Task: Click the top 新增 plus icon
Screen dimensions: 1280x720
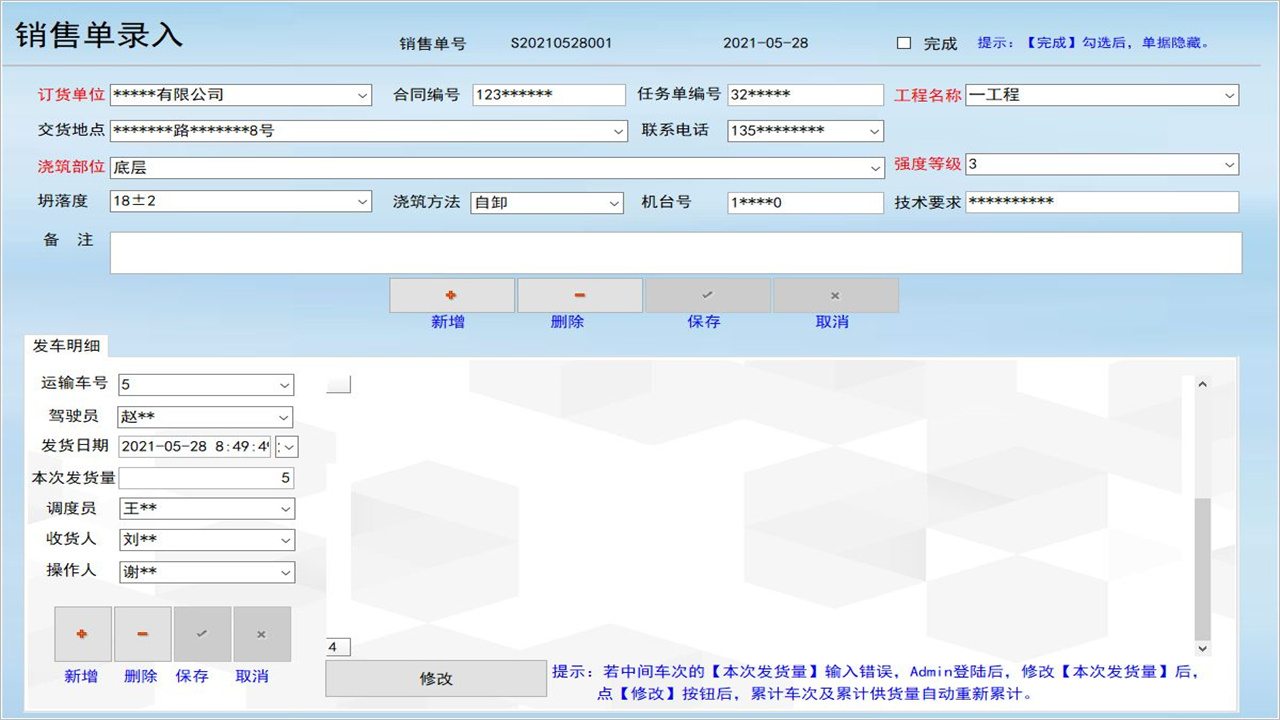Action: coord(451,294)
